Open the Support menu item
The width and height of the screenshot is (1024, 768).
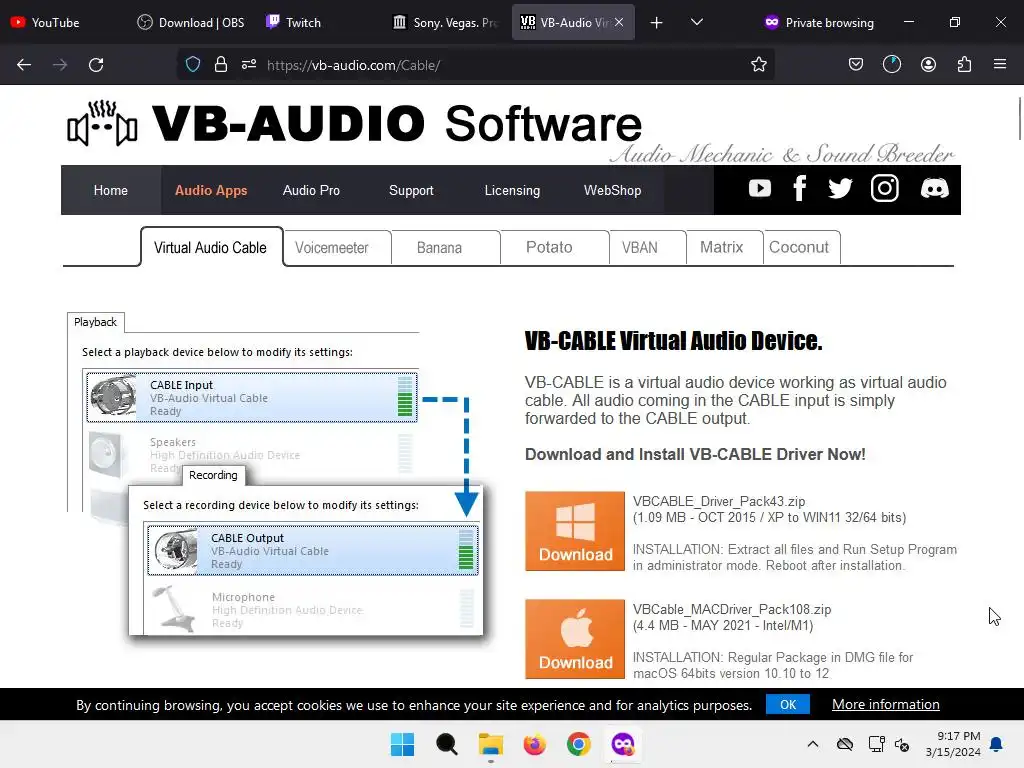point(411,190)
